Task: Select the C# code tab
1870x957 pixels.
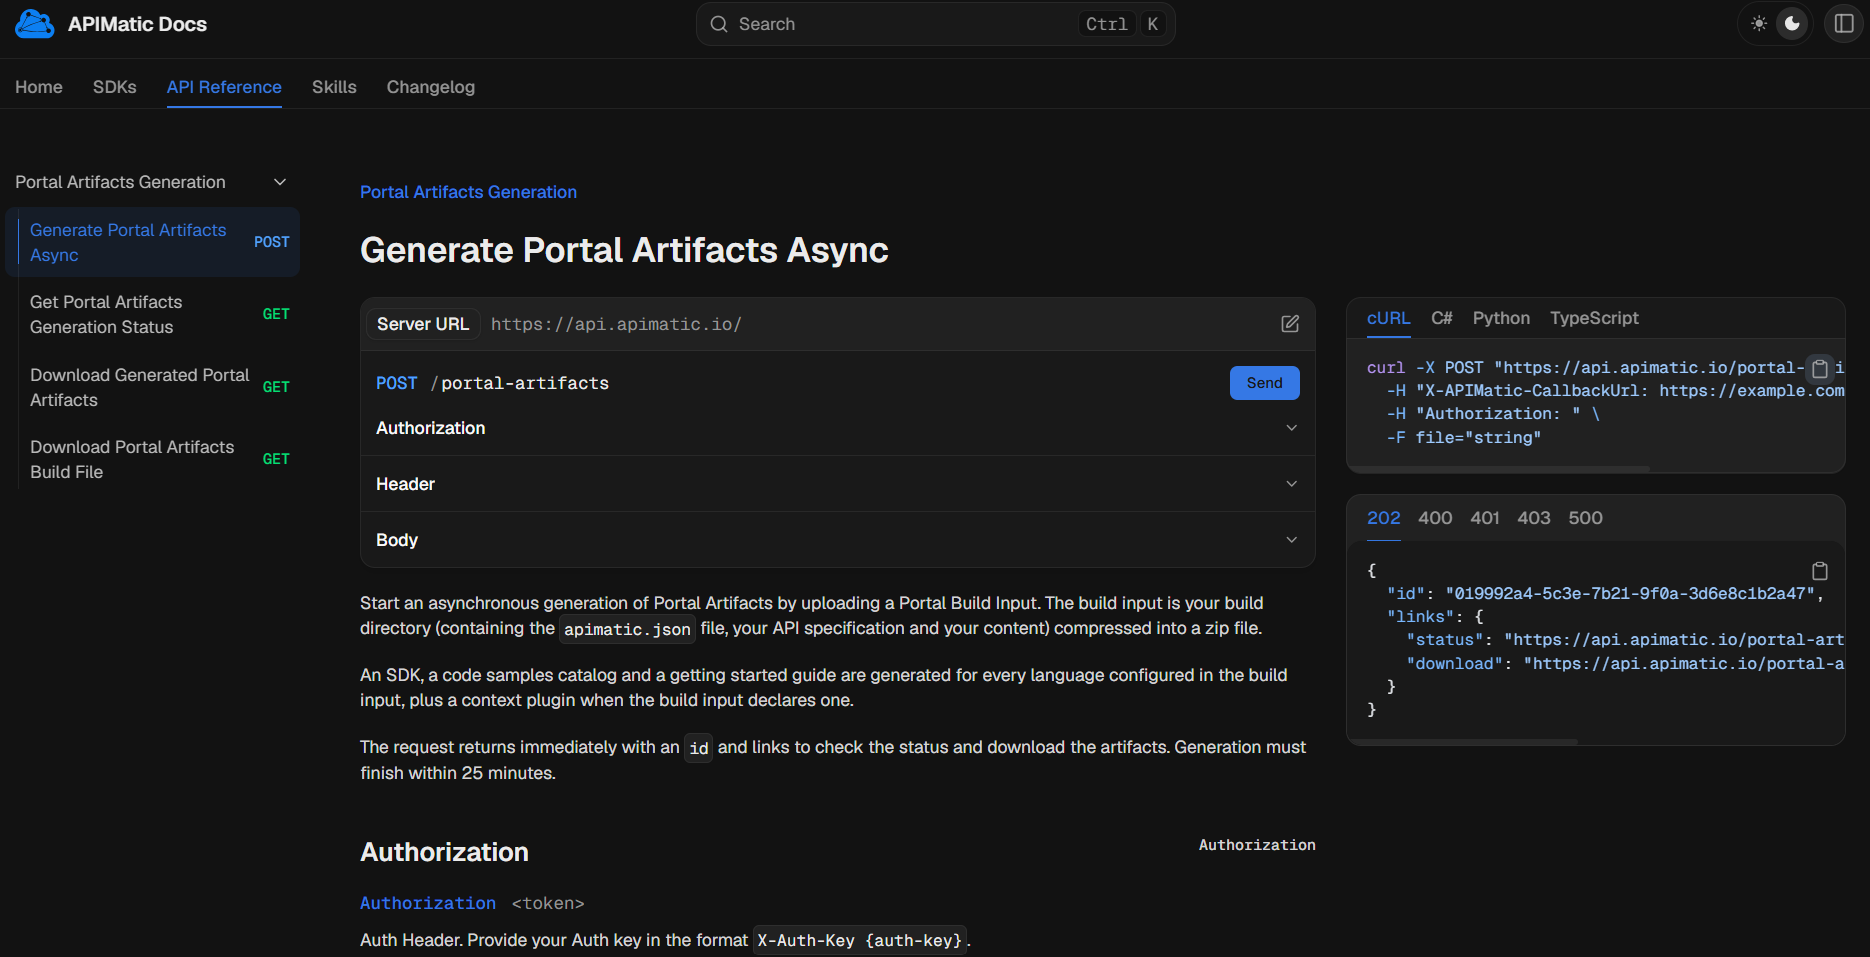Action: 1442,318
